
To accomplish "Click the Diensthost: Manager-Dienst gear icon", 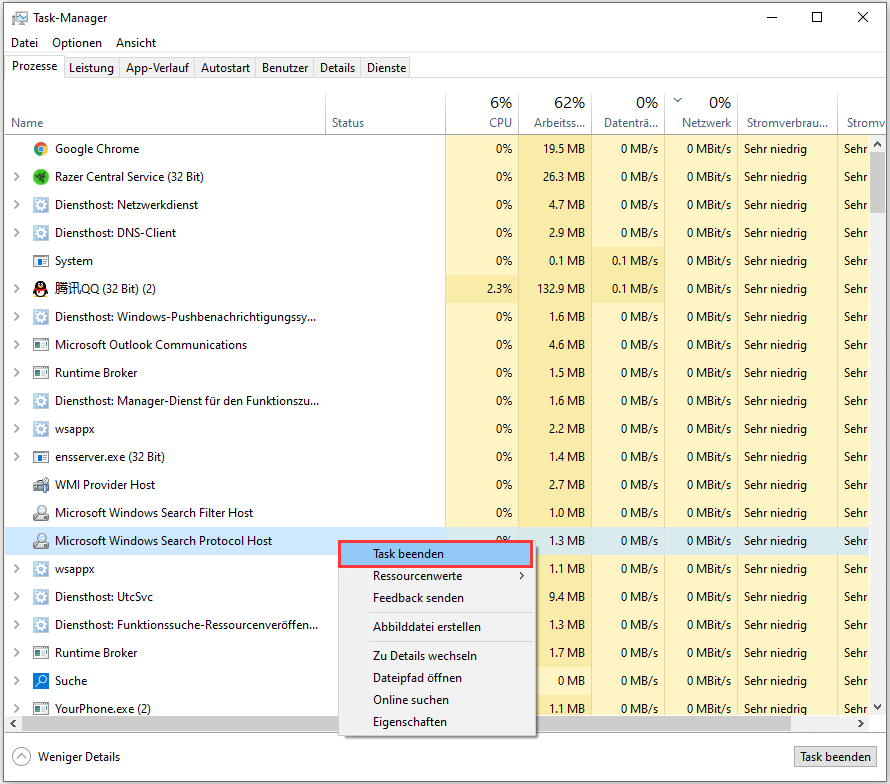I will pyautogui.click(x=40, y=401).
